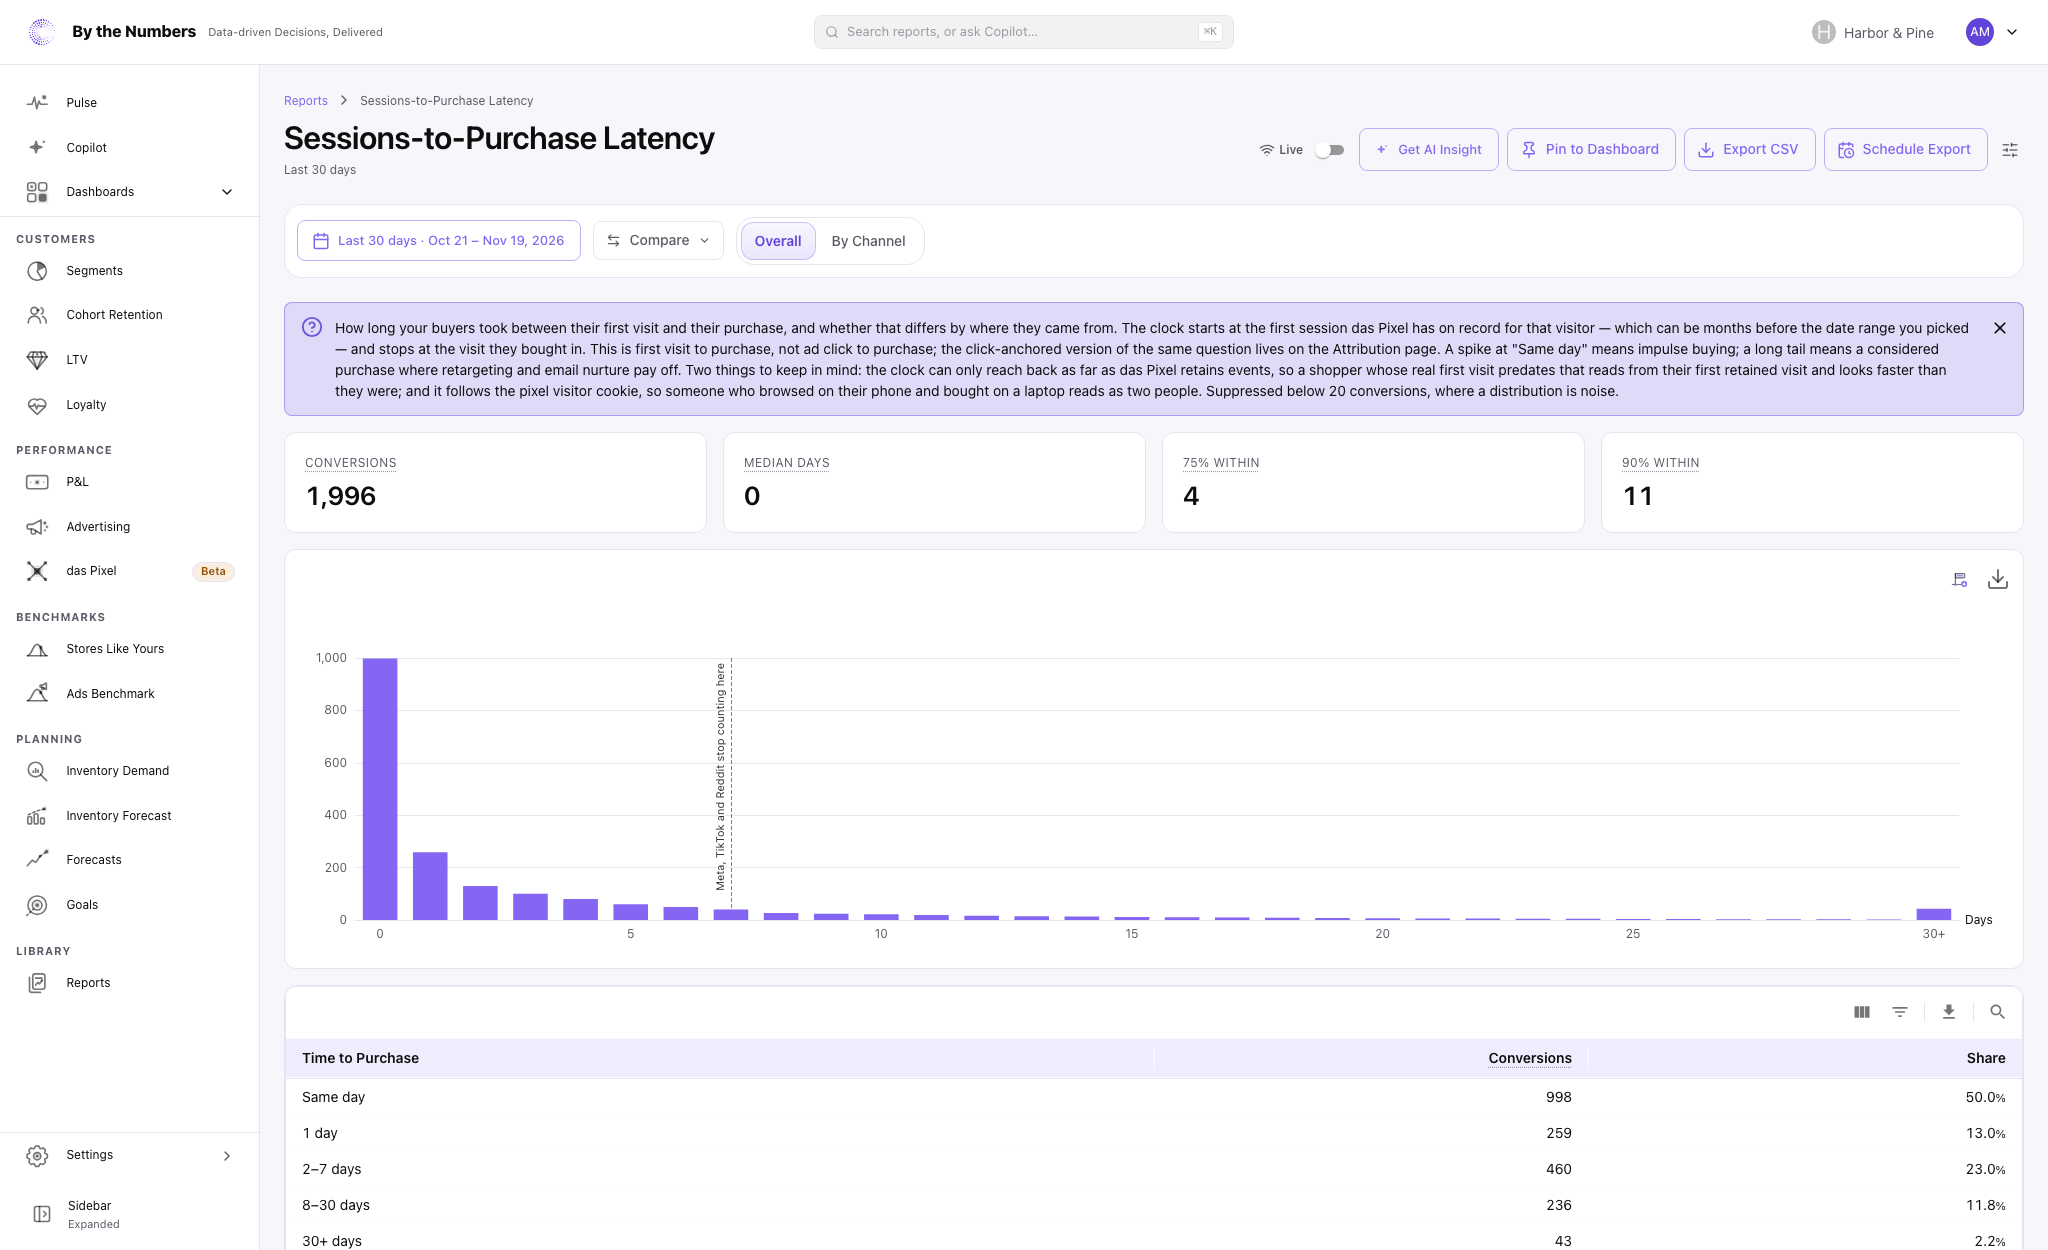Open the table filter icon
This screenshot has height=1250, width=2048.
click(x=1900, y=1012)
